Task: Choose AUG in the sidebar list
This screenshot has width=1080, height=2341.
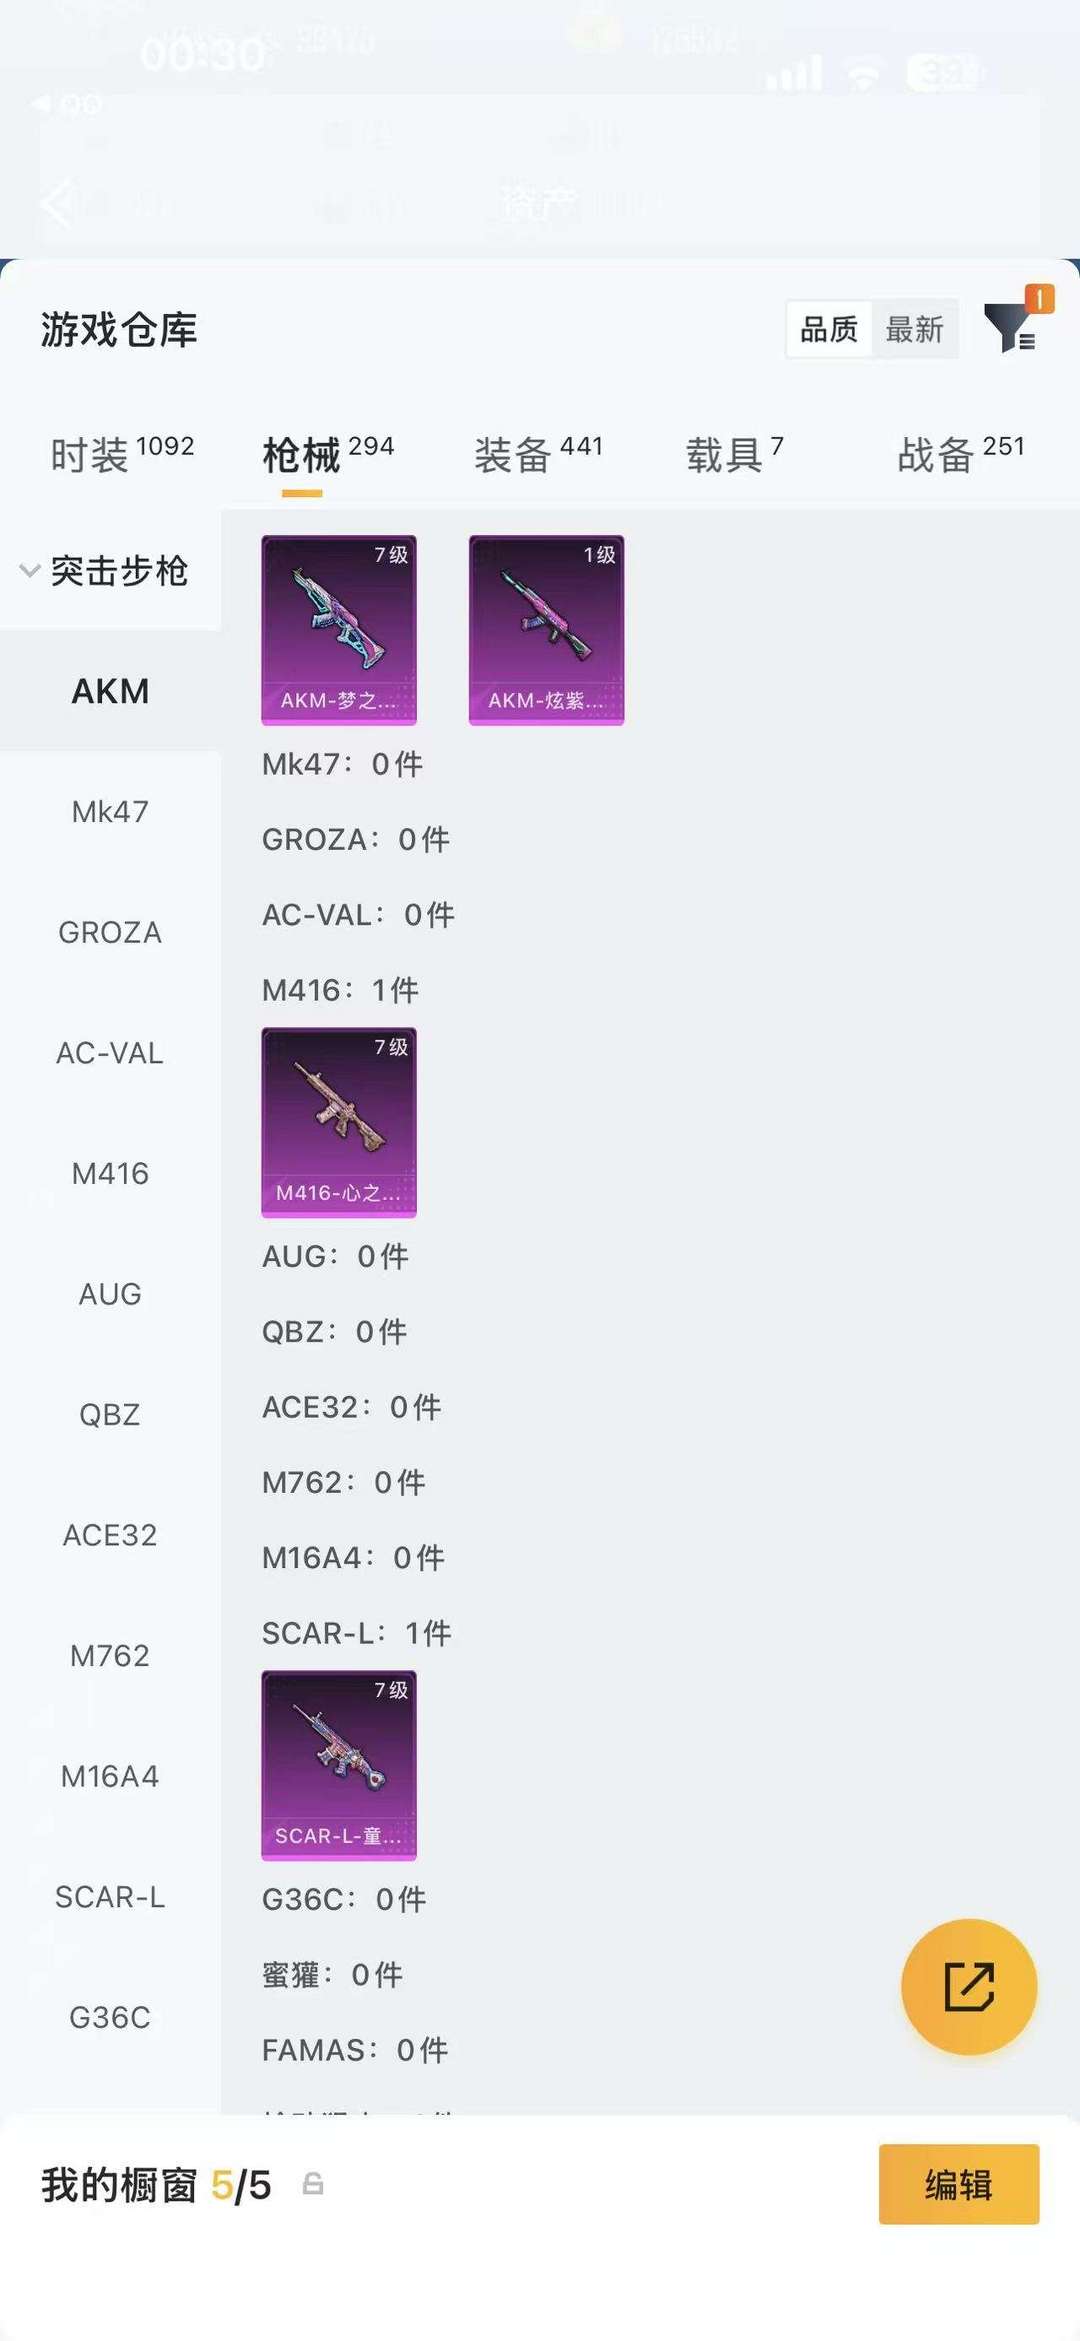Action: [110, 1294]
